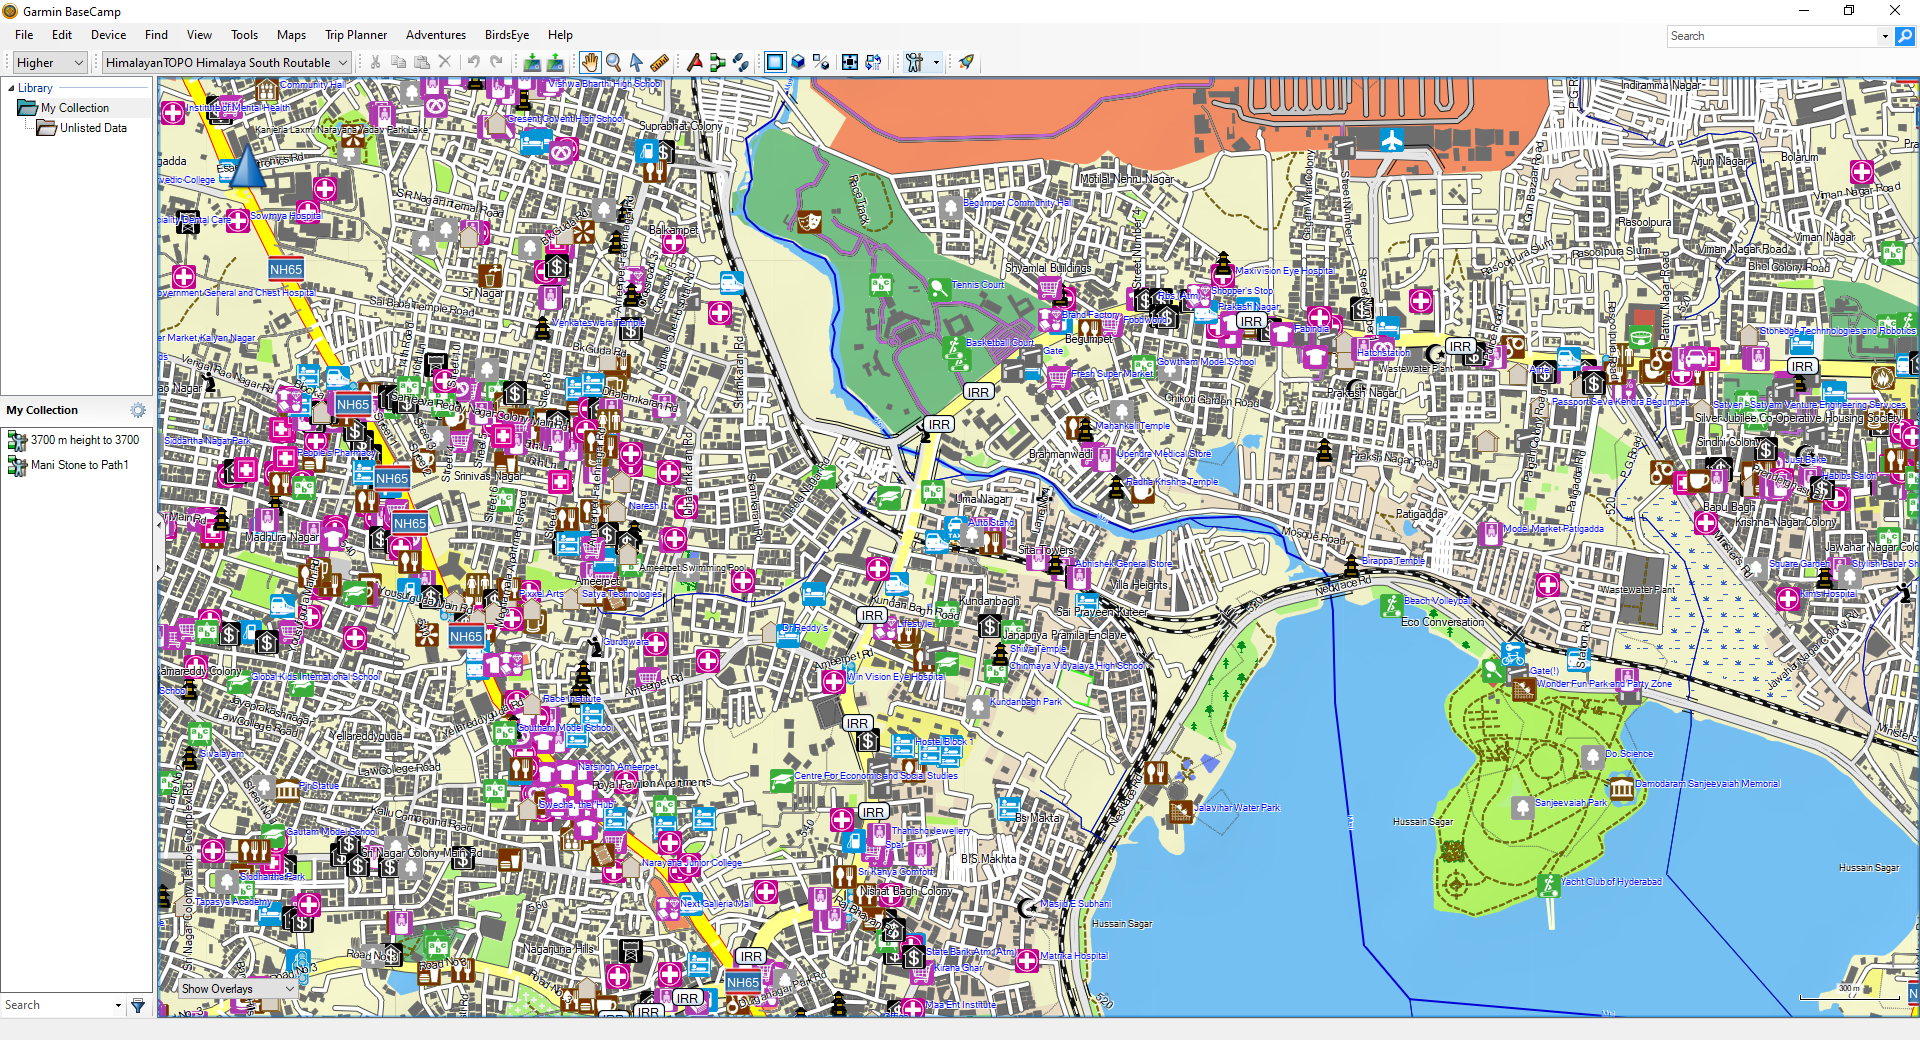Screen dimensions: 1920x1040
Task: Open the Device menu
Action: tap(108, 35)
